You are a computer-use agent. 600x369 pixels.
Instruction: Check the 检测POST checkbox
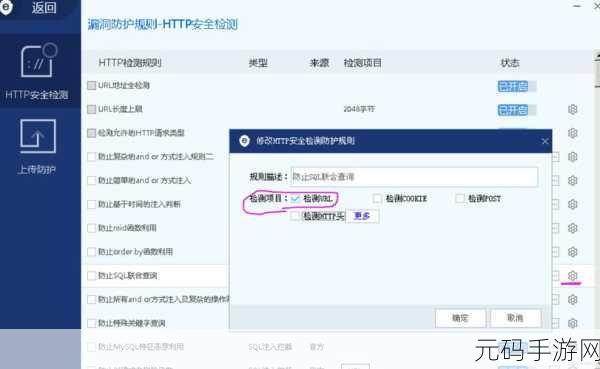(x=460, y=198)
